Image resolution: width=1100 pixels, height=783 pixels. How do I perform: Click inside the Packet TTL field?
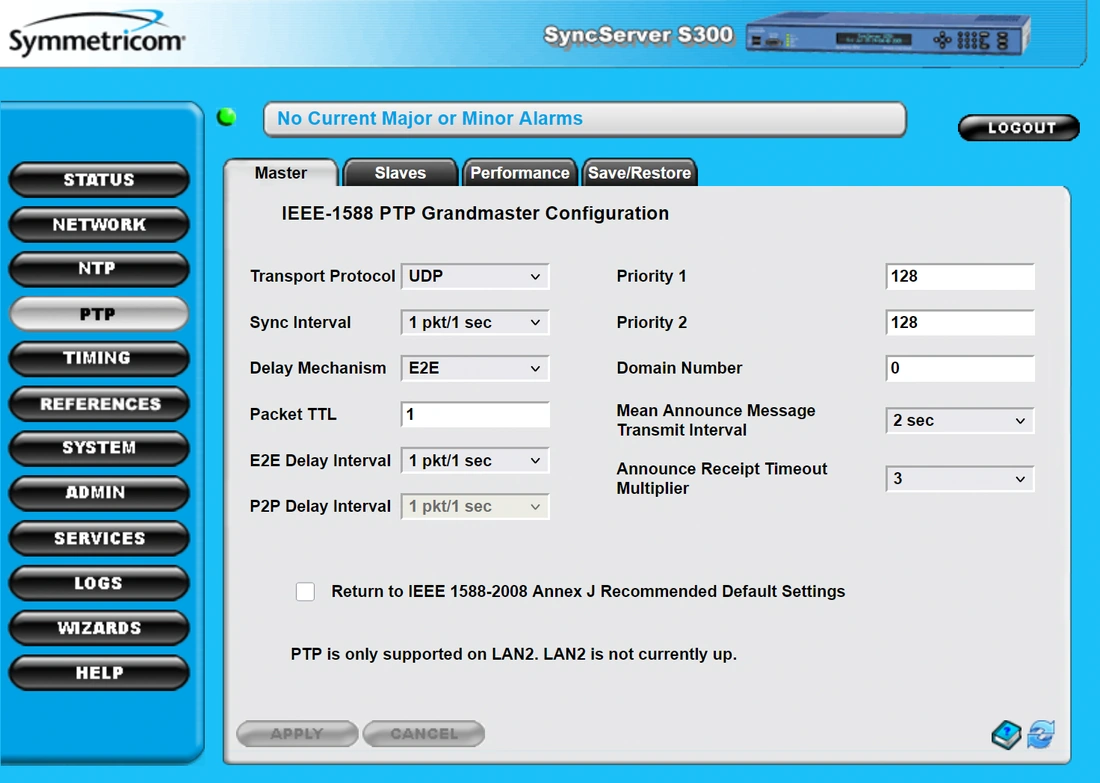475,414
